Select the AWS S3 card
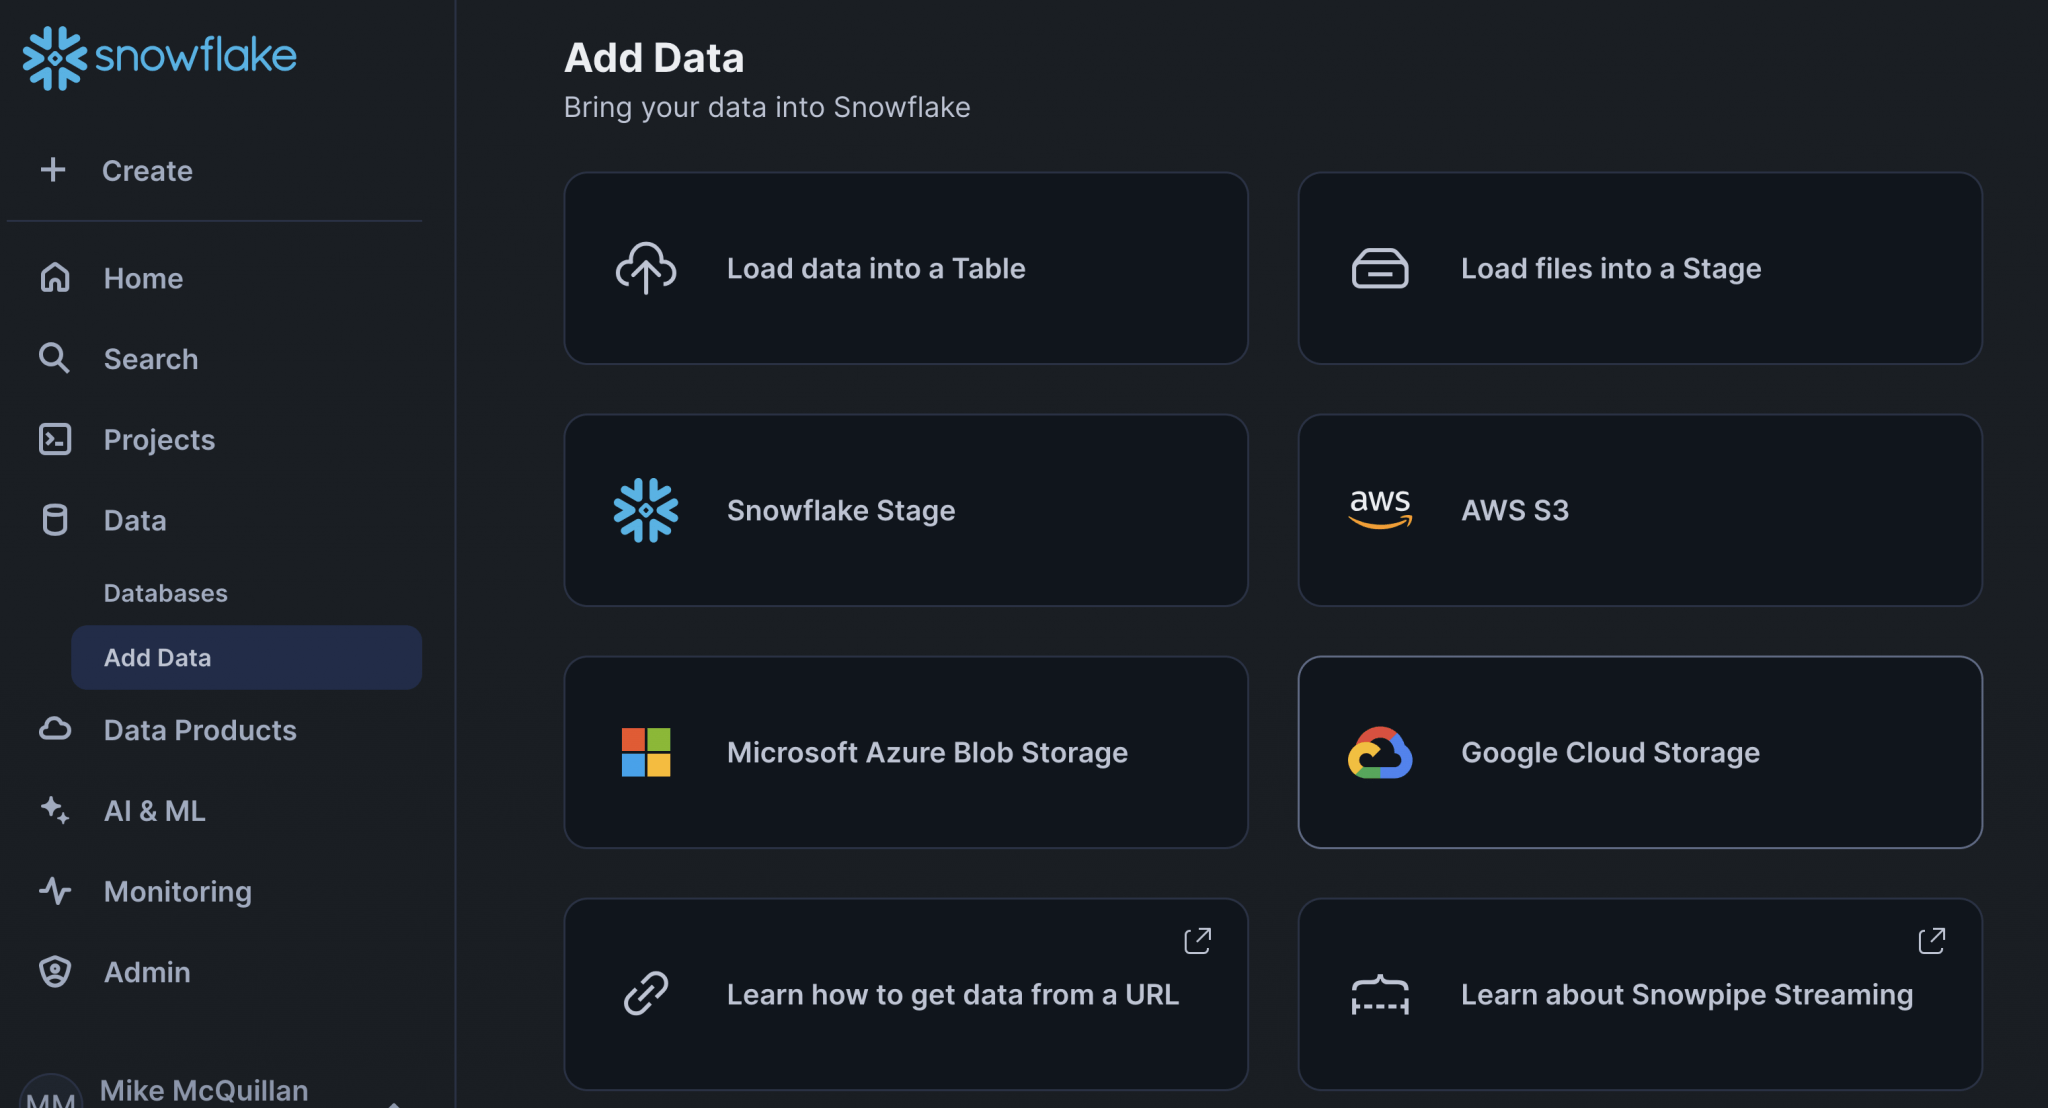Screen dimensions: 2048x1108 point(1639,510)
